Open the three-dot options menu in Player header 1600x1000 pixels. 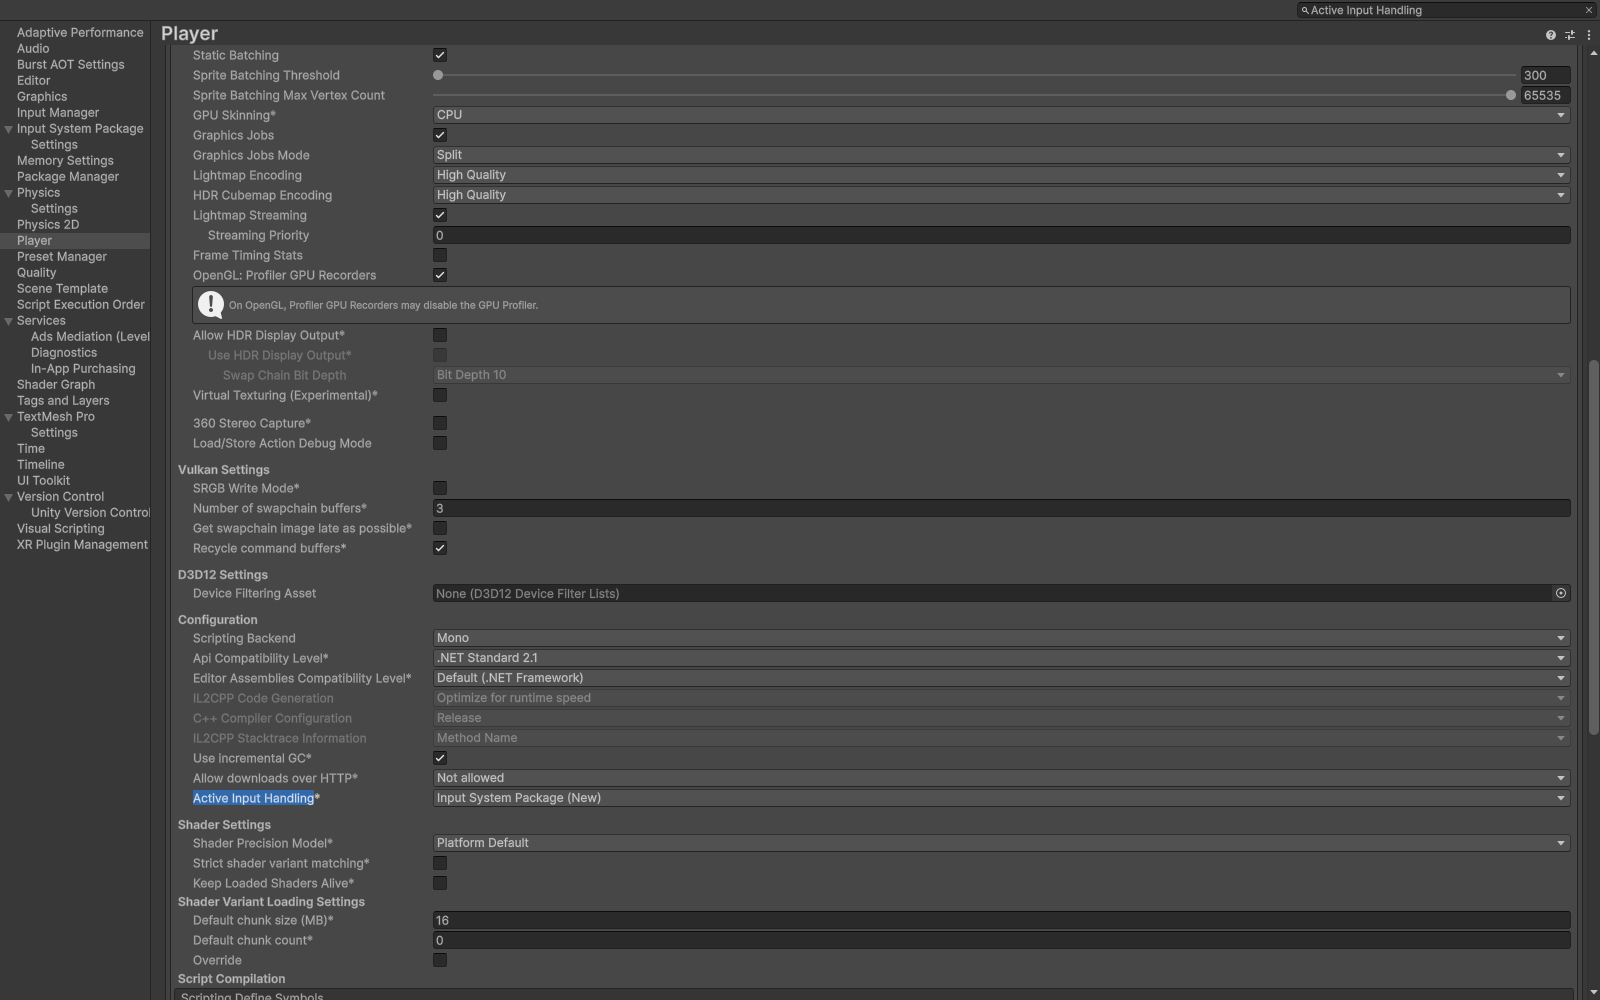1588,35
